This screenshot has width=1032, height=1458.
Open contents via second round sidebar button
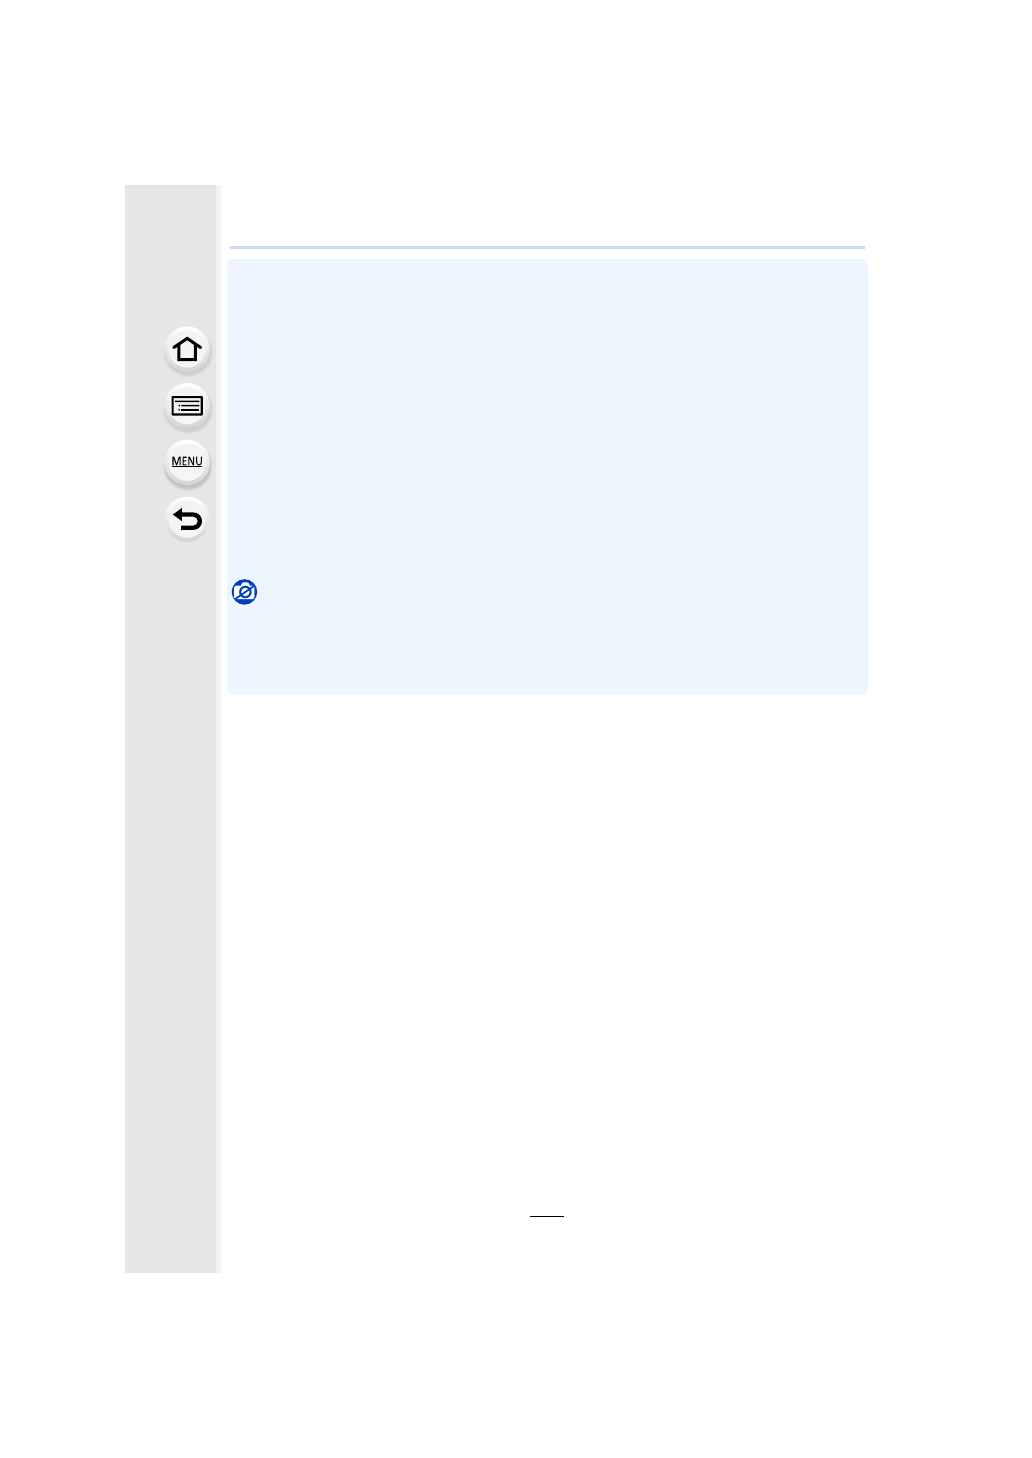(x=187, y=406)
